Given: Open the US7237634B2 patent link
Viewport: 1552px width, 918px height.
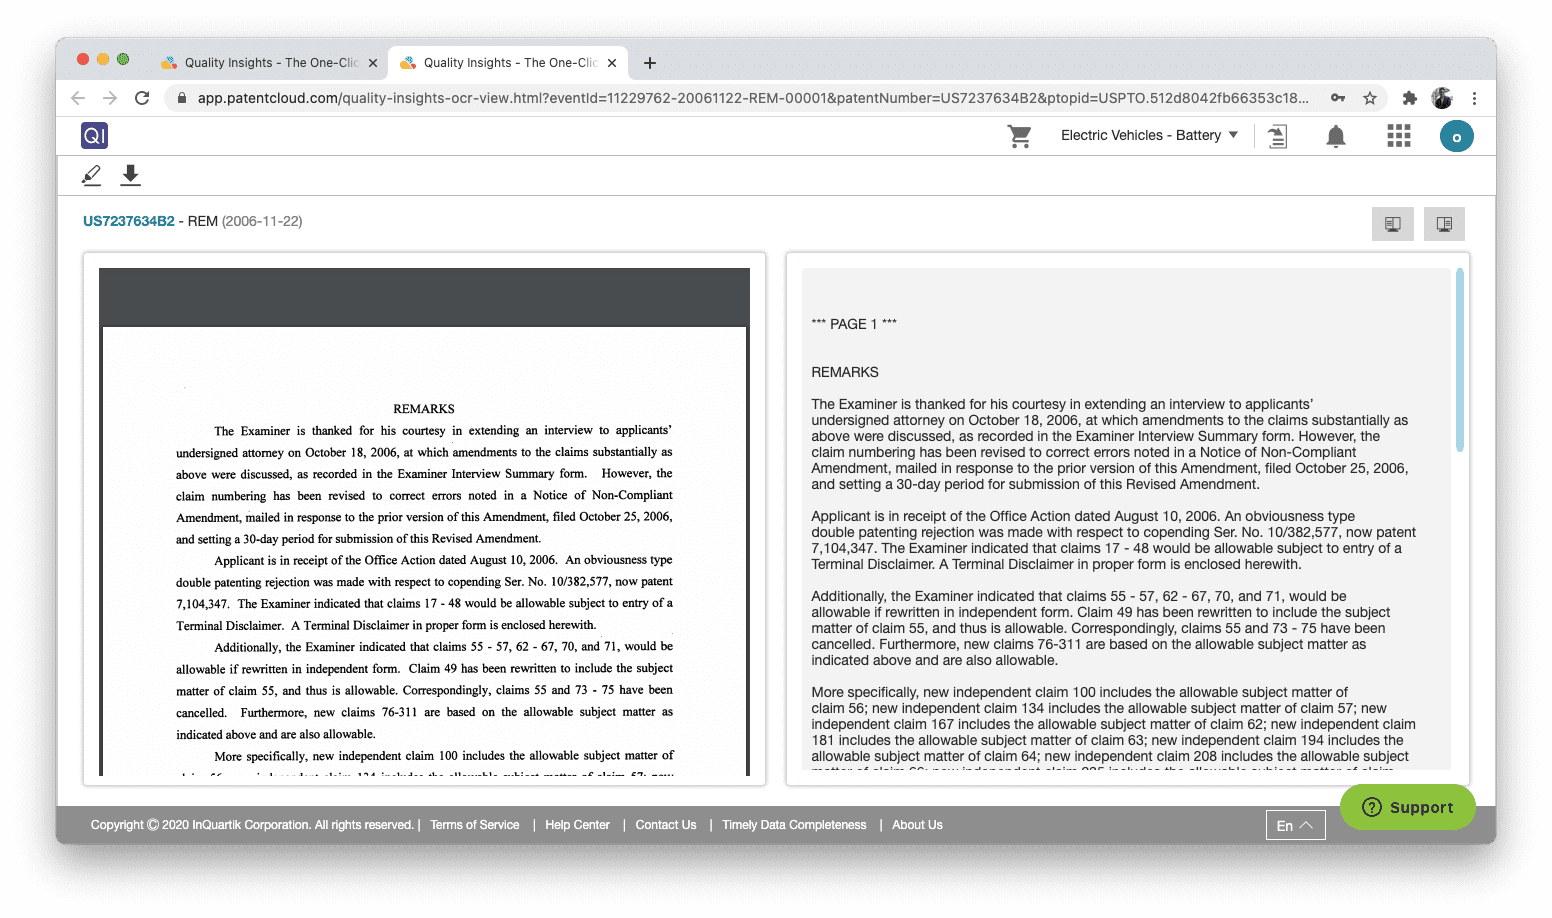Looking at the screenshot, I should 128,221.
